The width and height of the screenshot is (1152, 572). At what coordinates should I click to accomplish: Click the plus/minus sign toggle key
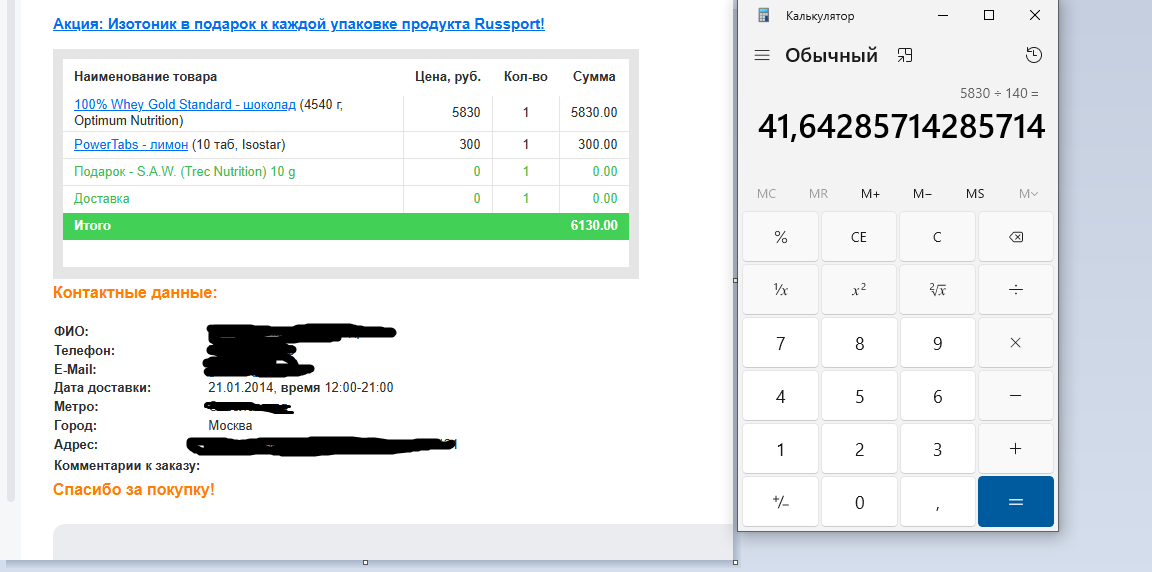point(780,502)
